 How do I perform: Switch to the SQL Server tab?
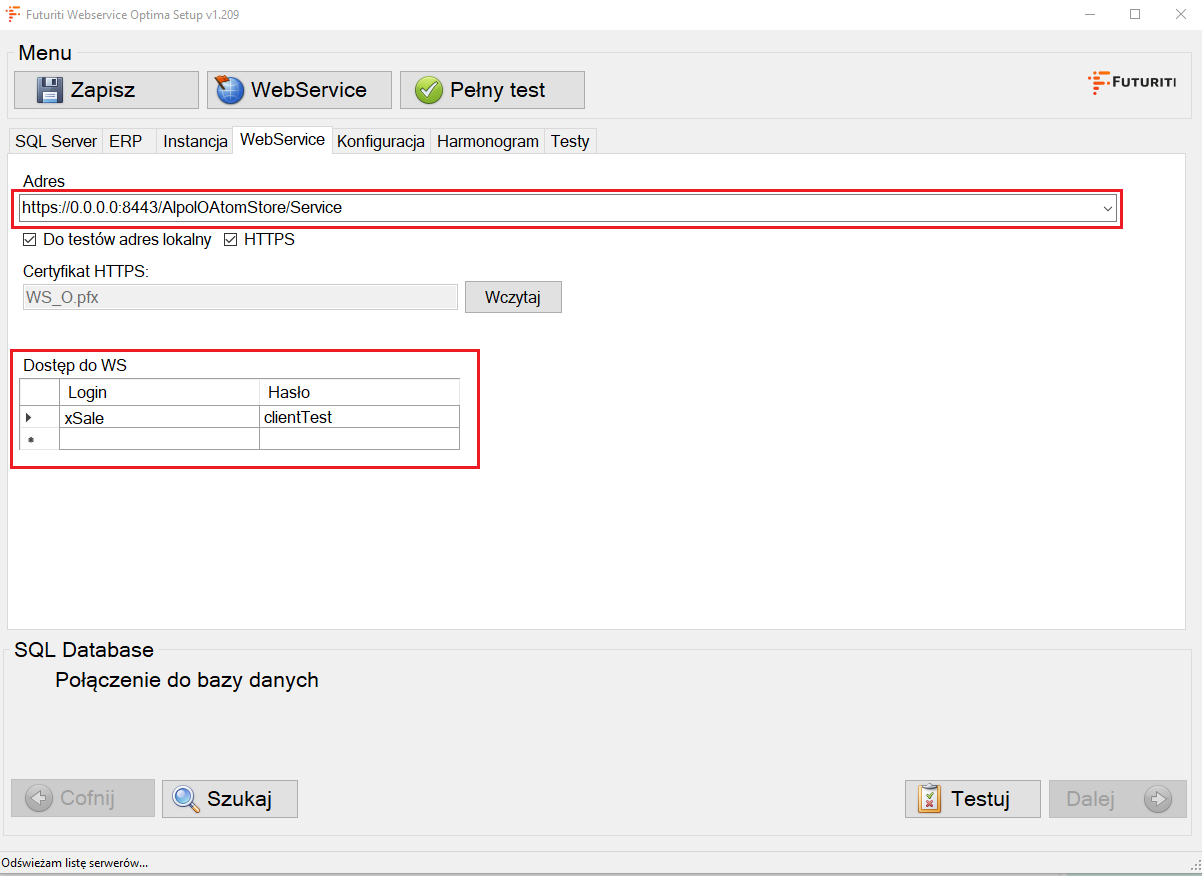pyautogui.click(x=56, y=141)
